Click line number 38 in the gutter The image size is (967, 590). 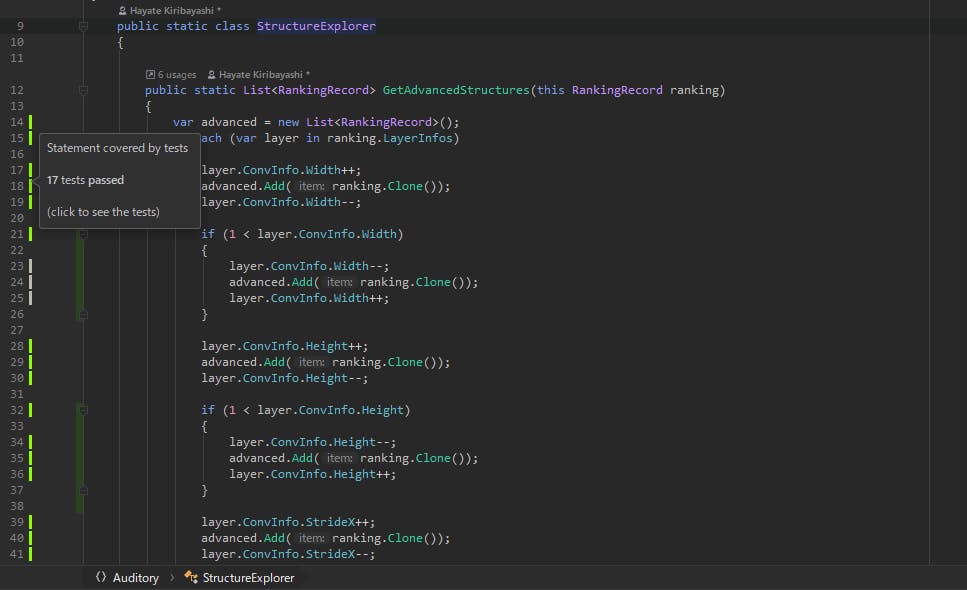[x=17, y=507]
